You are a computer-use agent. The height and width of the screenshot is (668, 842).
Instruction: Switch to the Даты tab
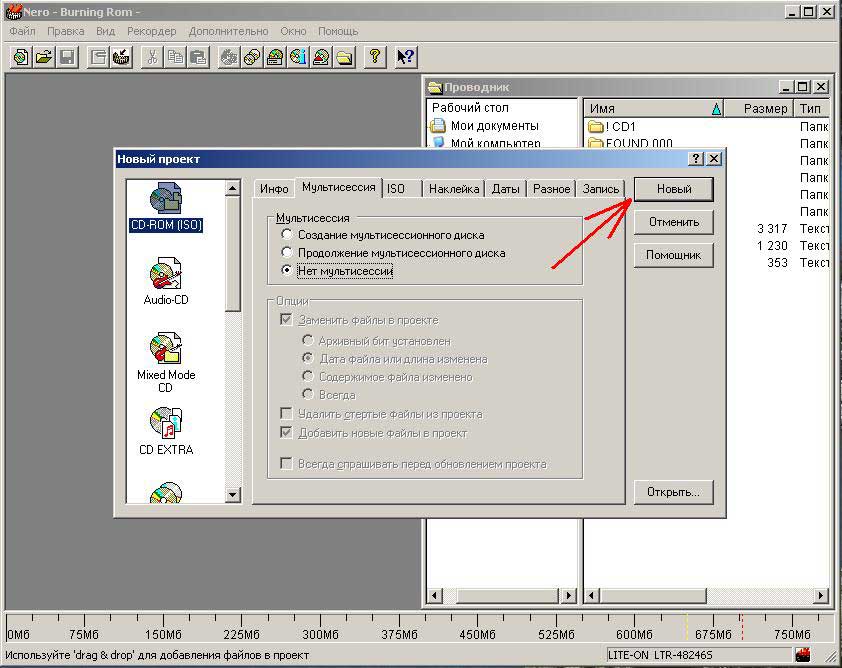[506, 189]
